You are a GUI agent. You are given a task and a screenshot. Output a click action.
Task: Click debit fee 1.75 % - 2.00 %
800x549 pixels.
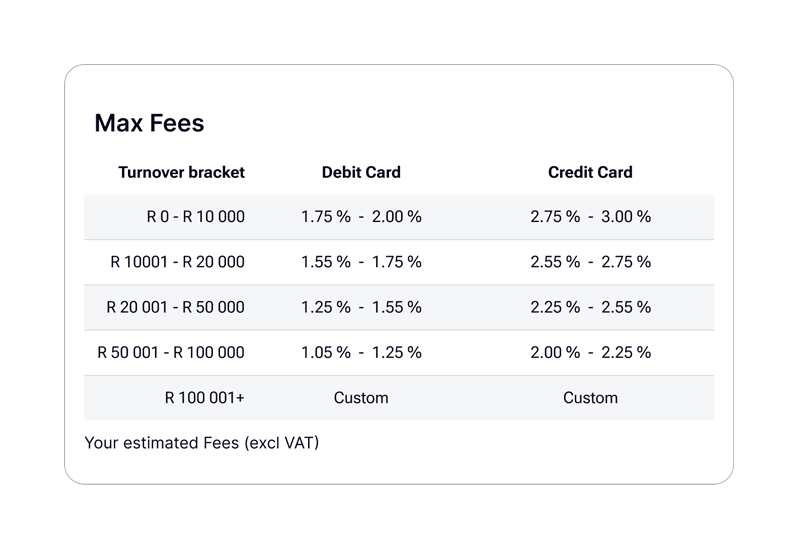click(361, 216)
